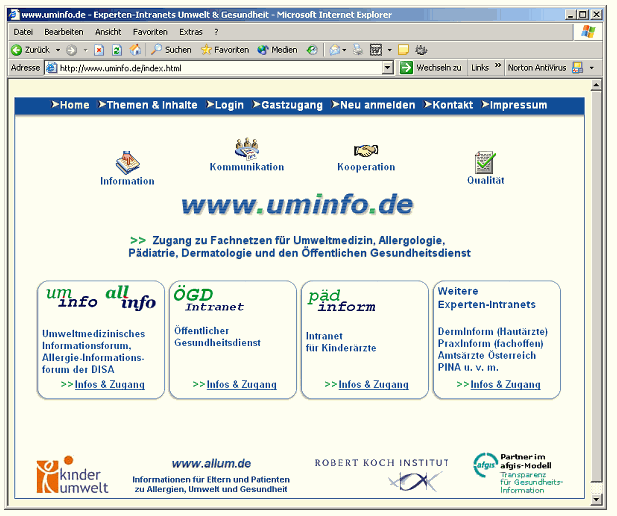Open the Kontakt navigation link
The image size is (617, 516).
point(449,105)
